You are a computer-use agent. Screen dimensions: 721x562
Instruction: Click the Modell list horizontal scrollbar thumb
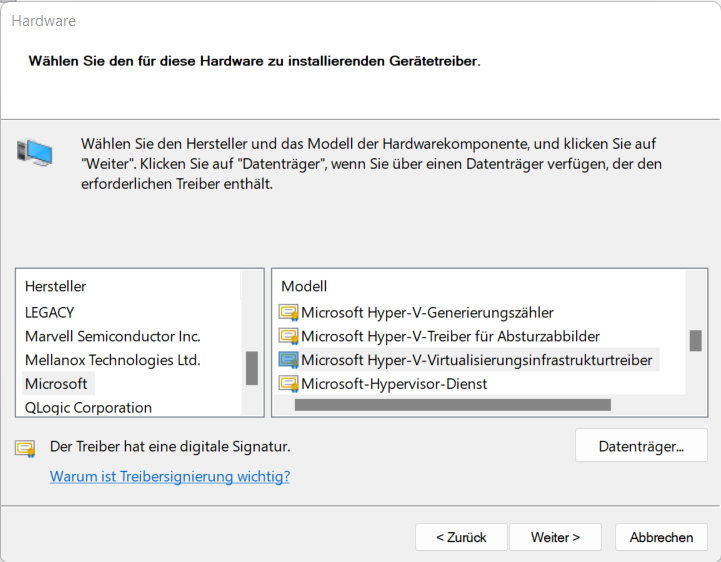click(453, 405)
